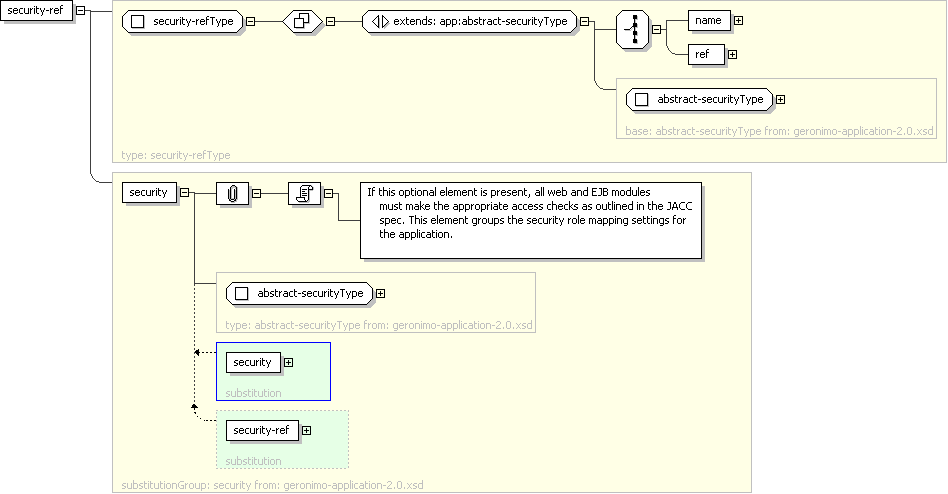Select the security-ref root element box

click(36, 11)
